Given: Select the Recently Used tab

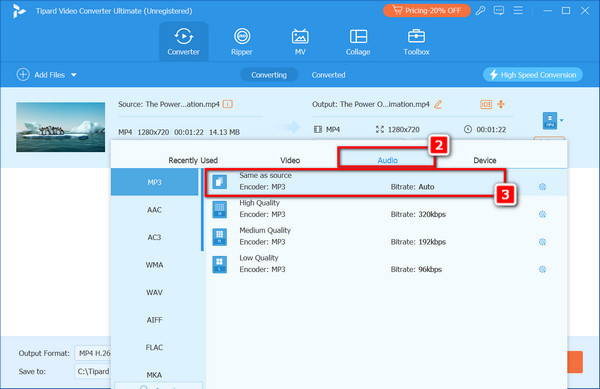Looking at the screenshot, I should (193, 160).
